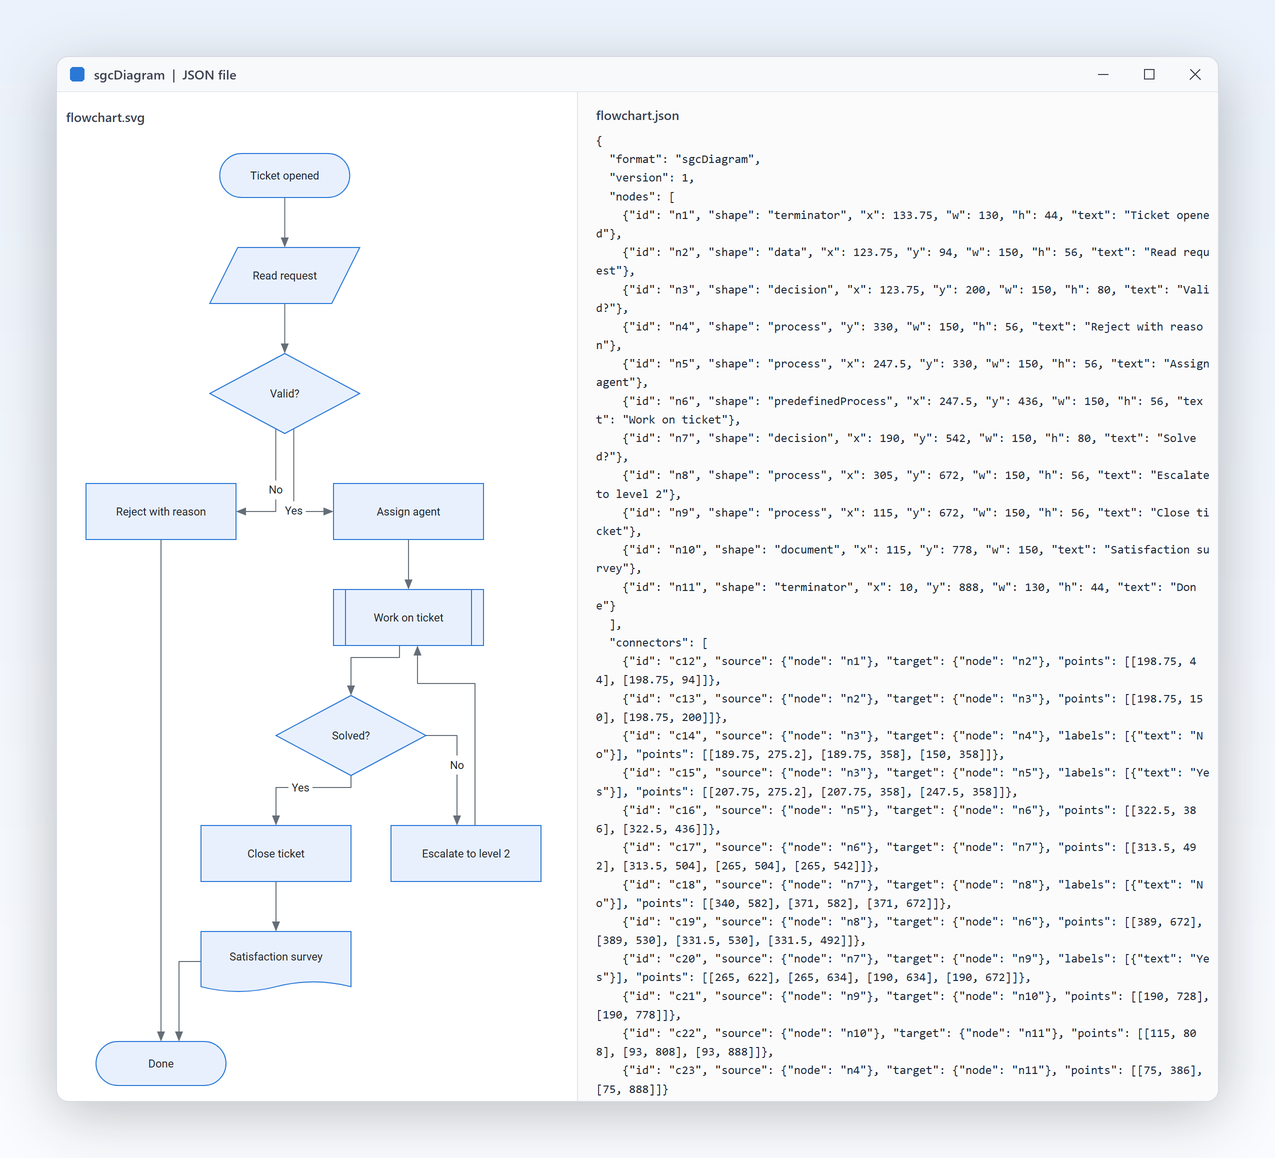Select the Solved? decision diamond
This screenshot has width=1275, height=1158.
coord(351,736)
